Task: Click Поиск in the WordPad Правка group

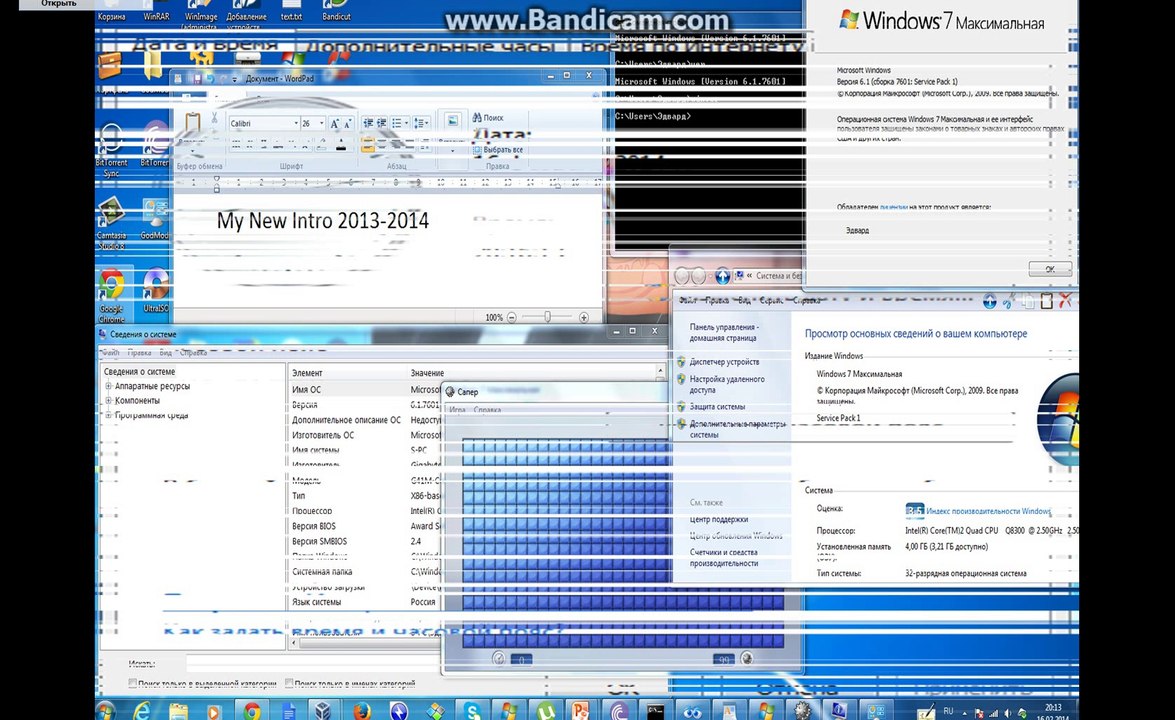Action: click(x=487, y=118)
